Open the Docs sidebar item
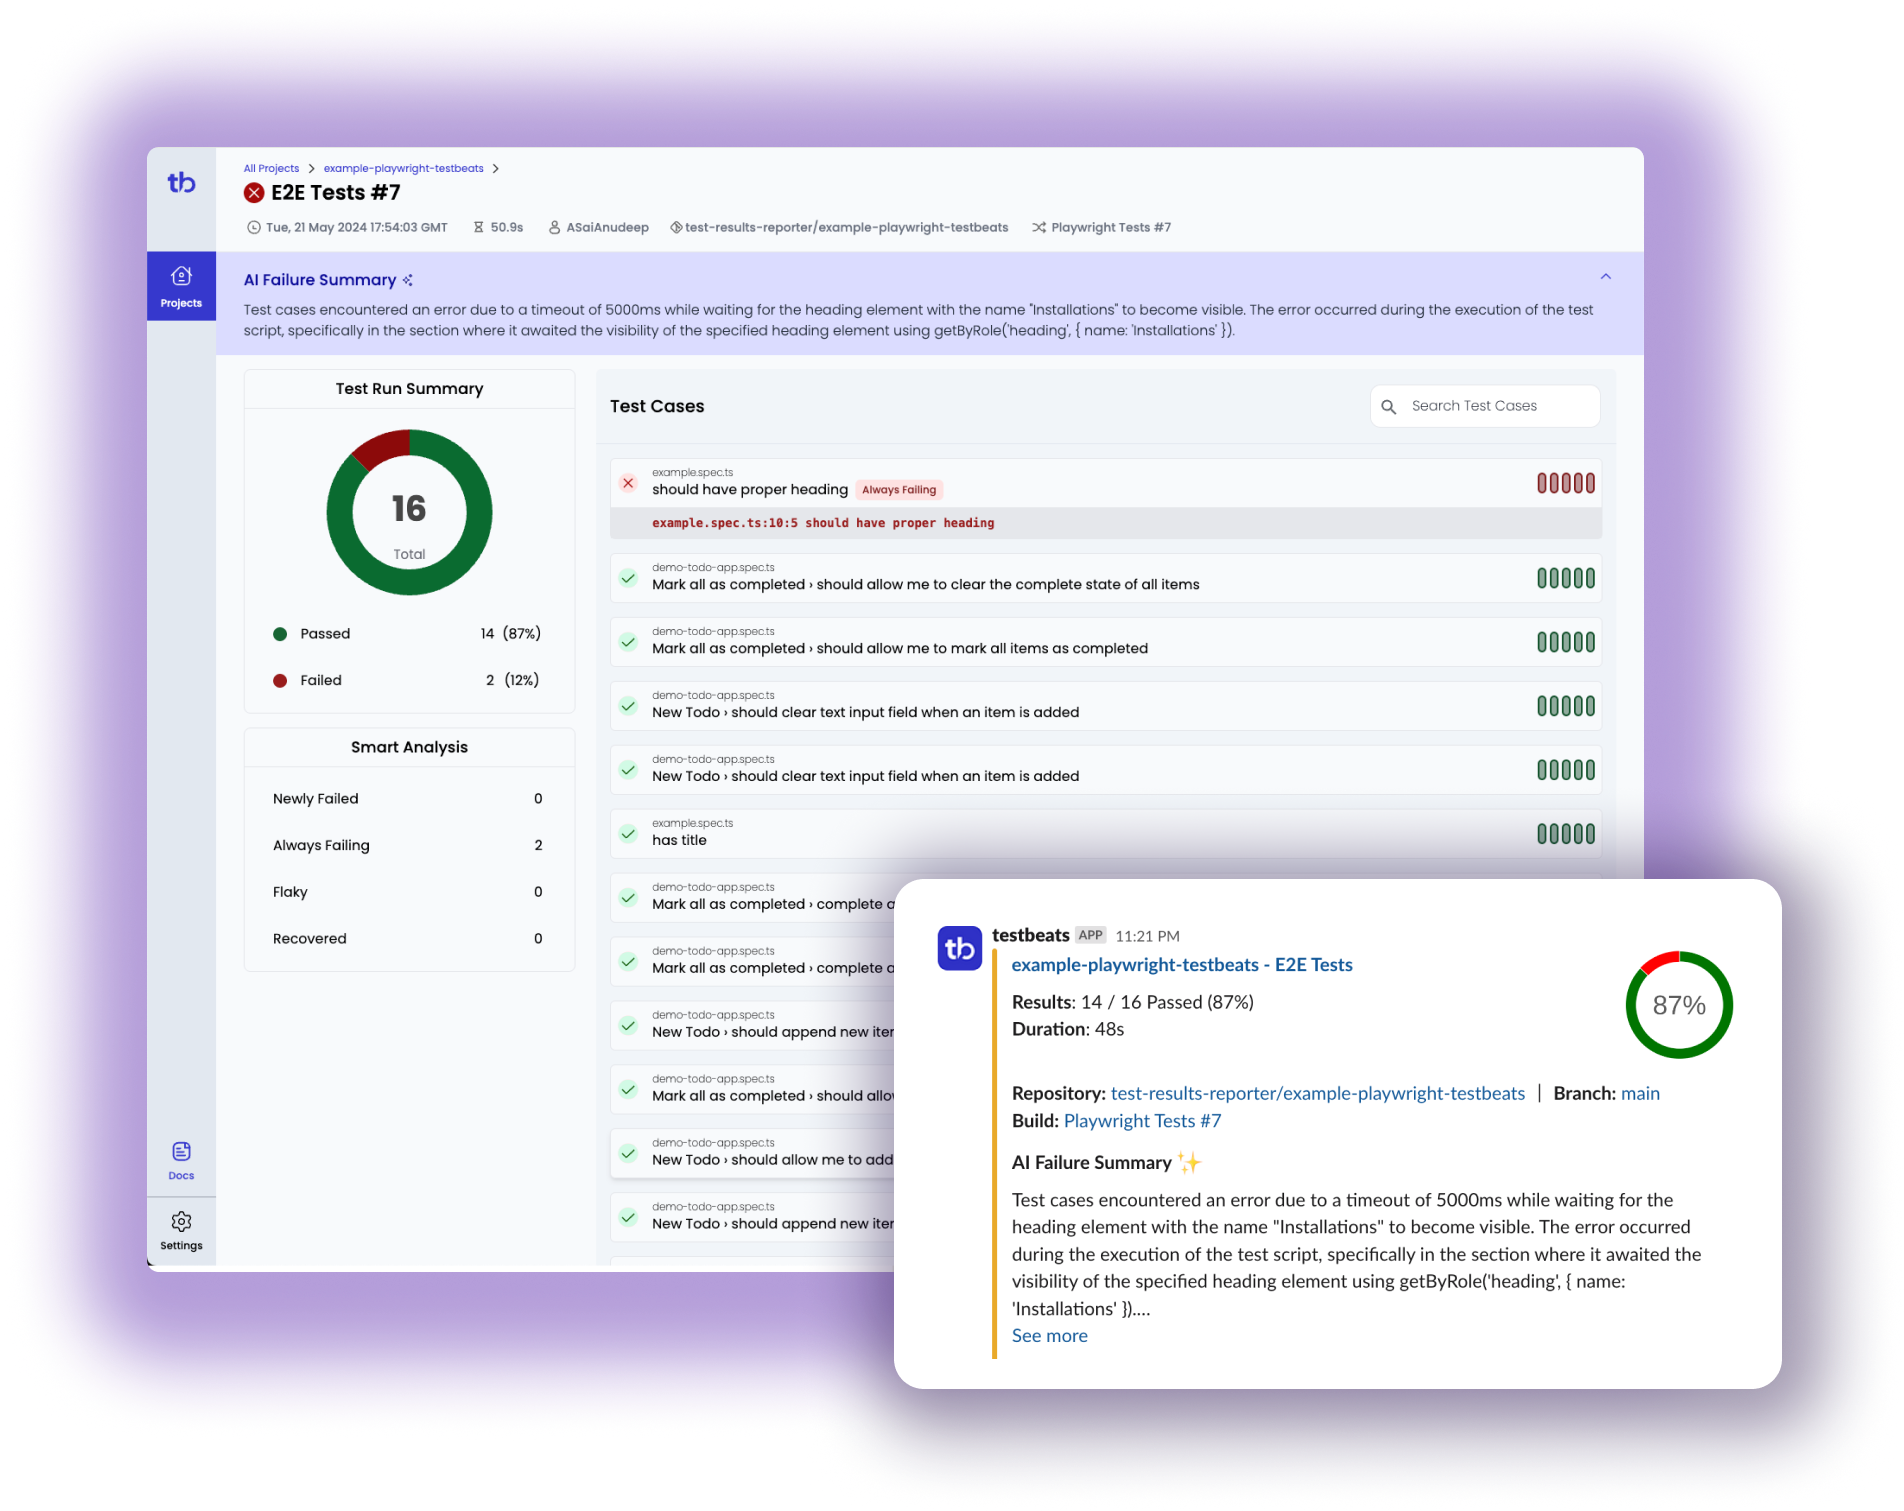 tap(181, 1161)
